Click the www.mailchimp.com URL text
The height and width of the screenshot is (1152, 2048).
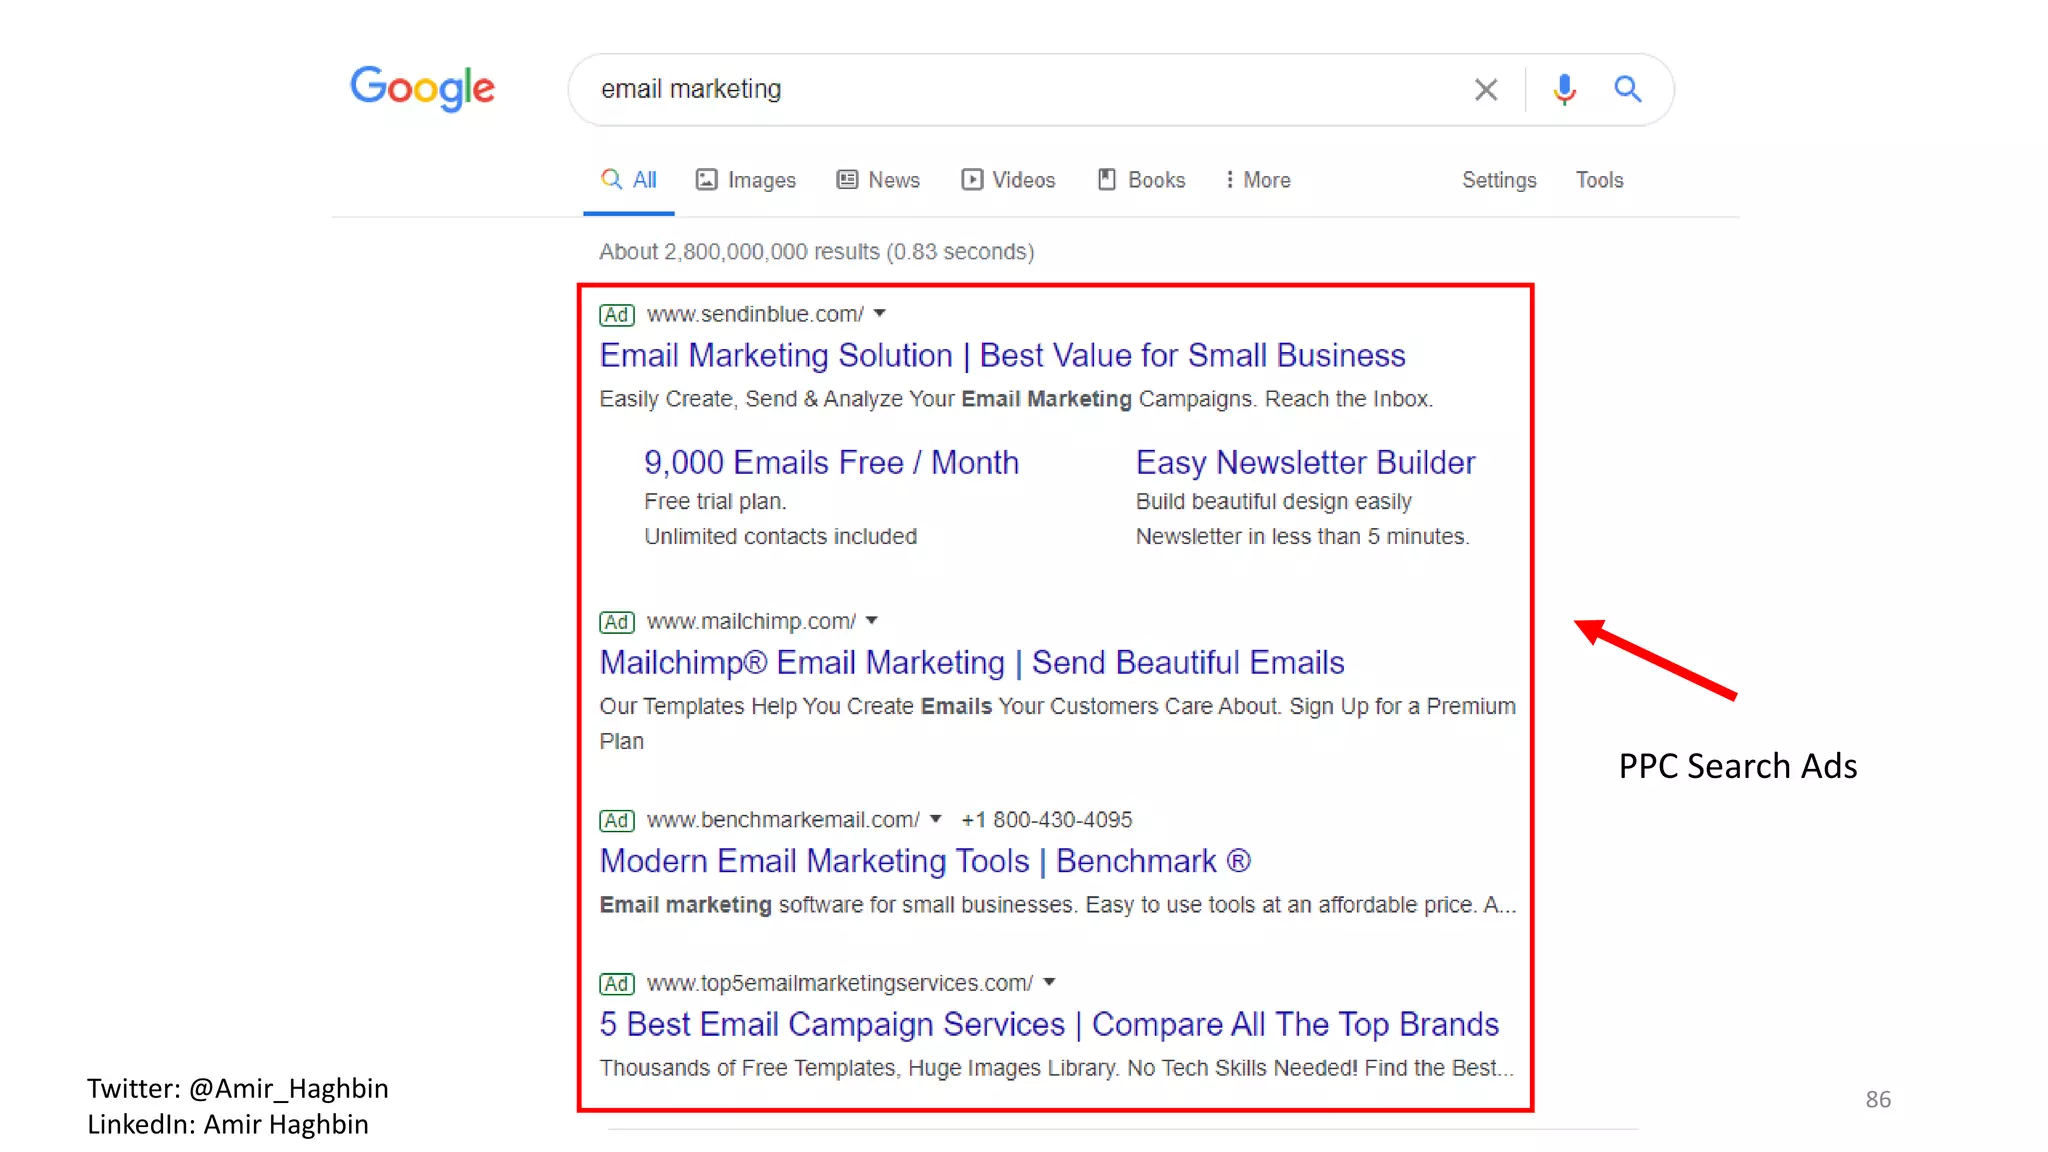pyautogui.click(x=751, y=621)
